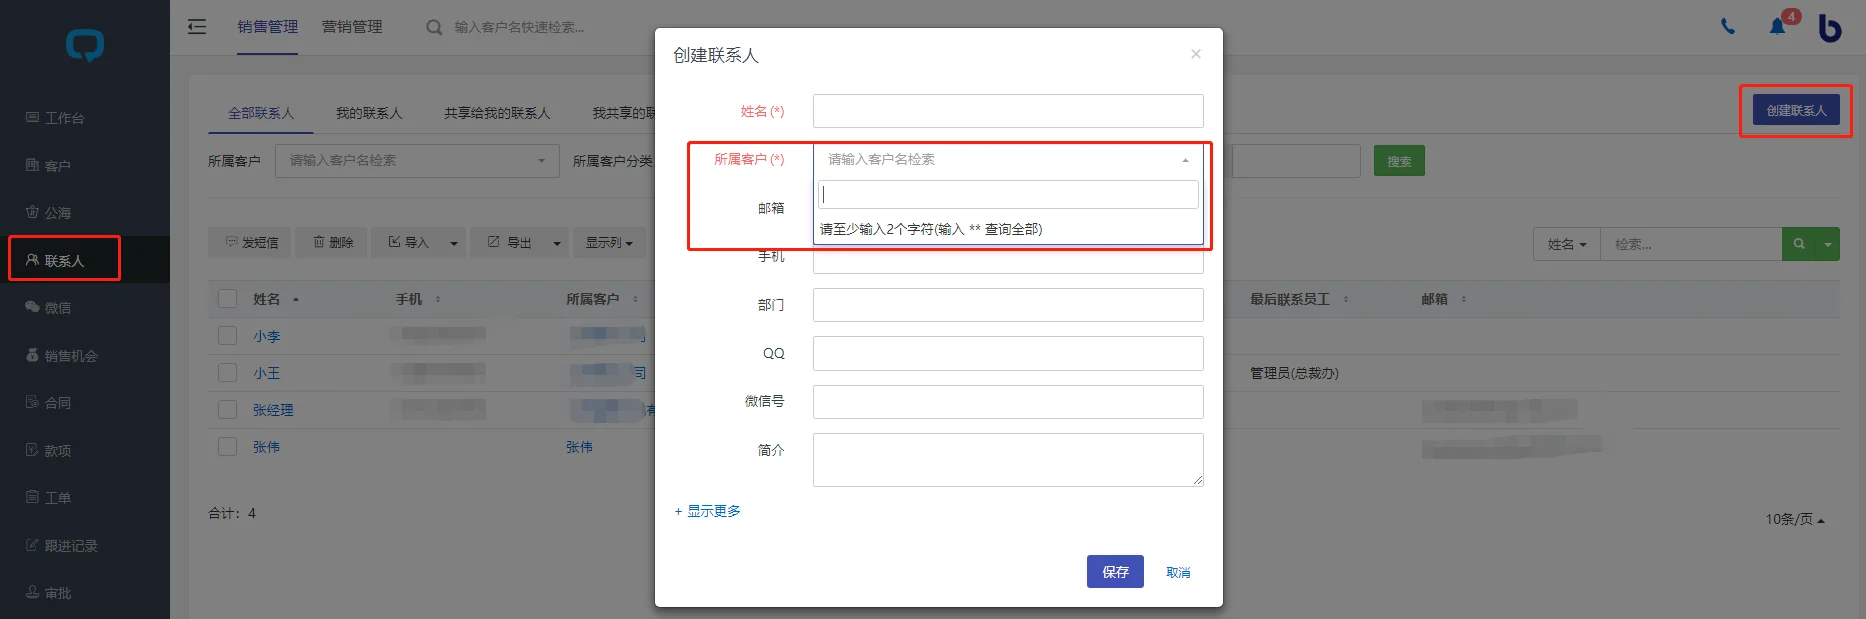Click the CRM logo in sidebar
This screenshot has height=619, width=1866.
click(85, 45)
